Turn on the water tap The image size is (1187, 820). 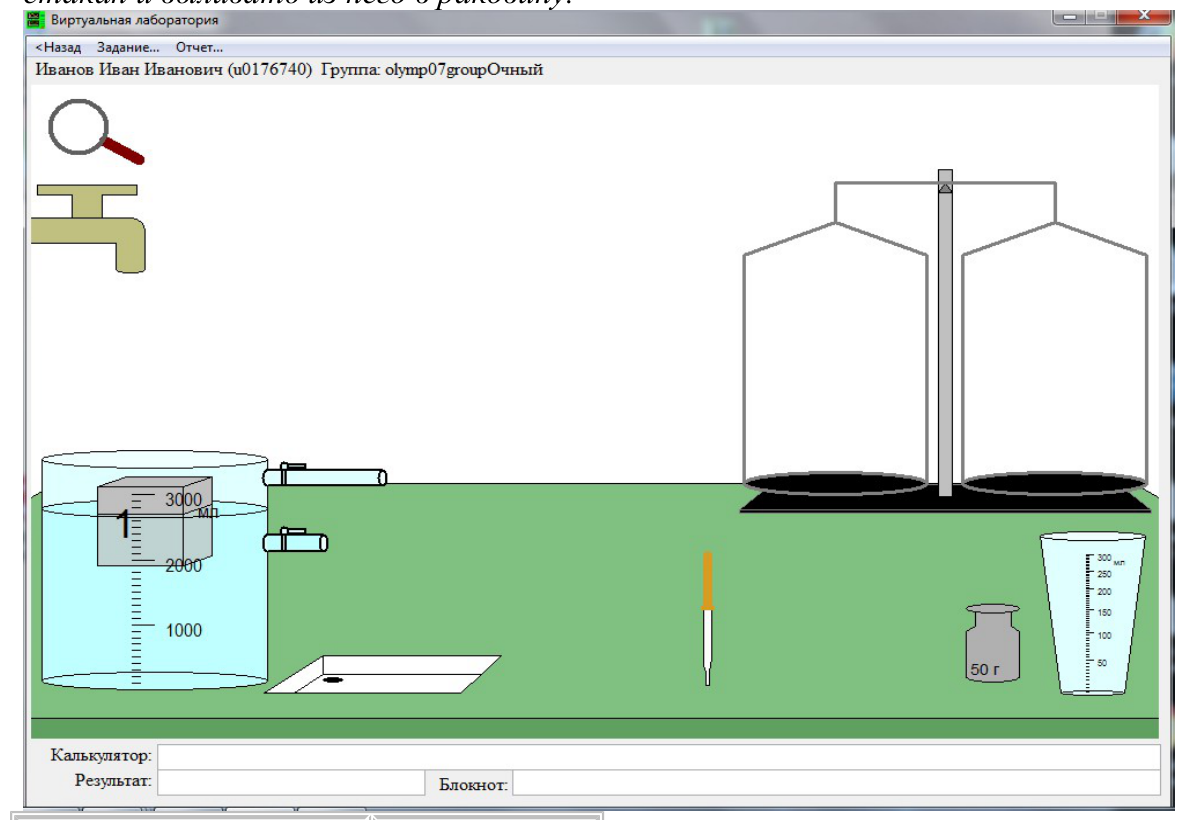[89, 228]
